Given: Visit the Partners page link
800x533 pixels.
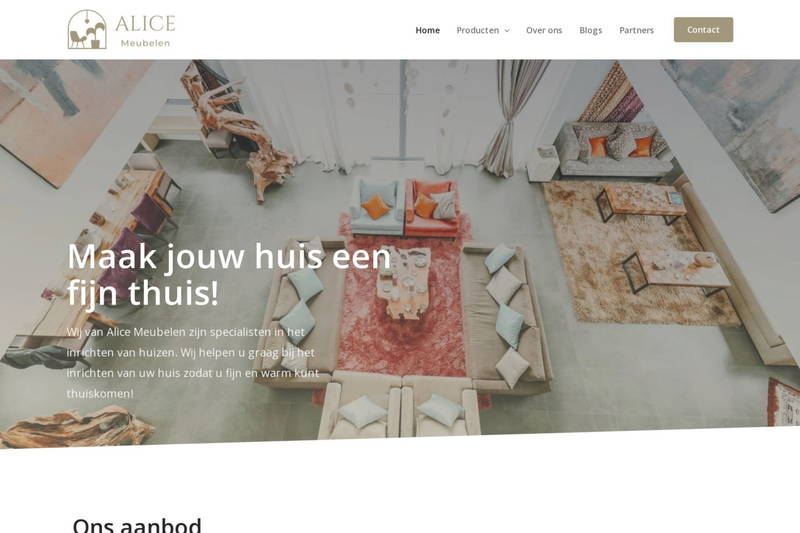Looking at the screenshot, I should (636, 30).
